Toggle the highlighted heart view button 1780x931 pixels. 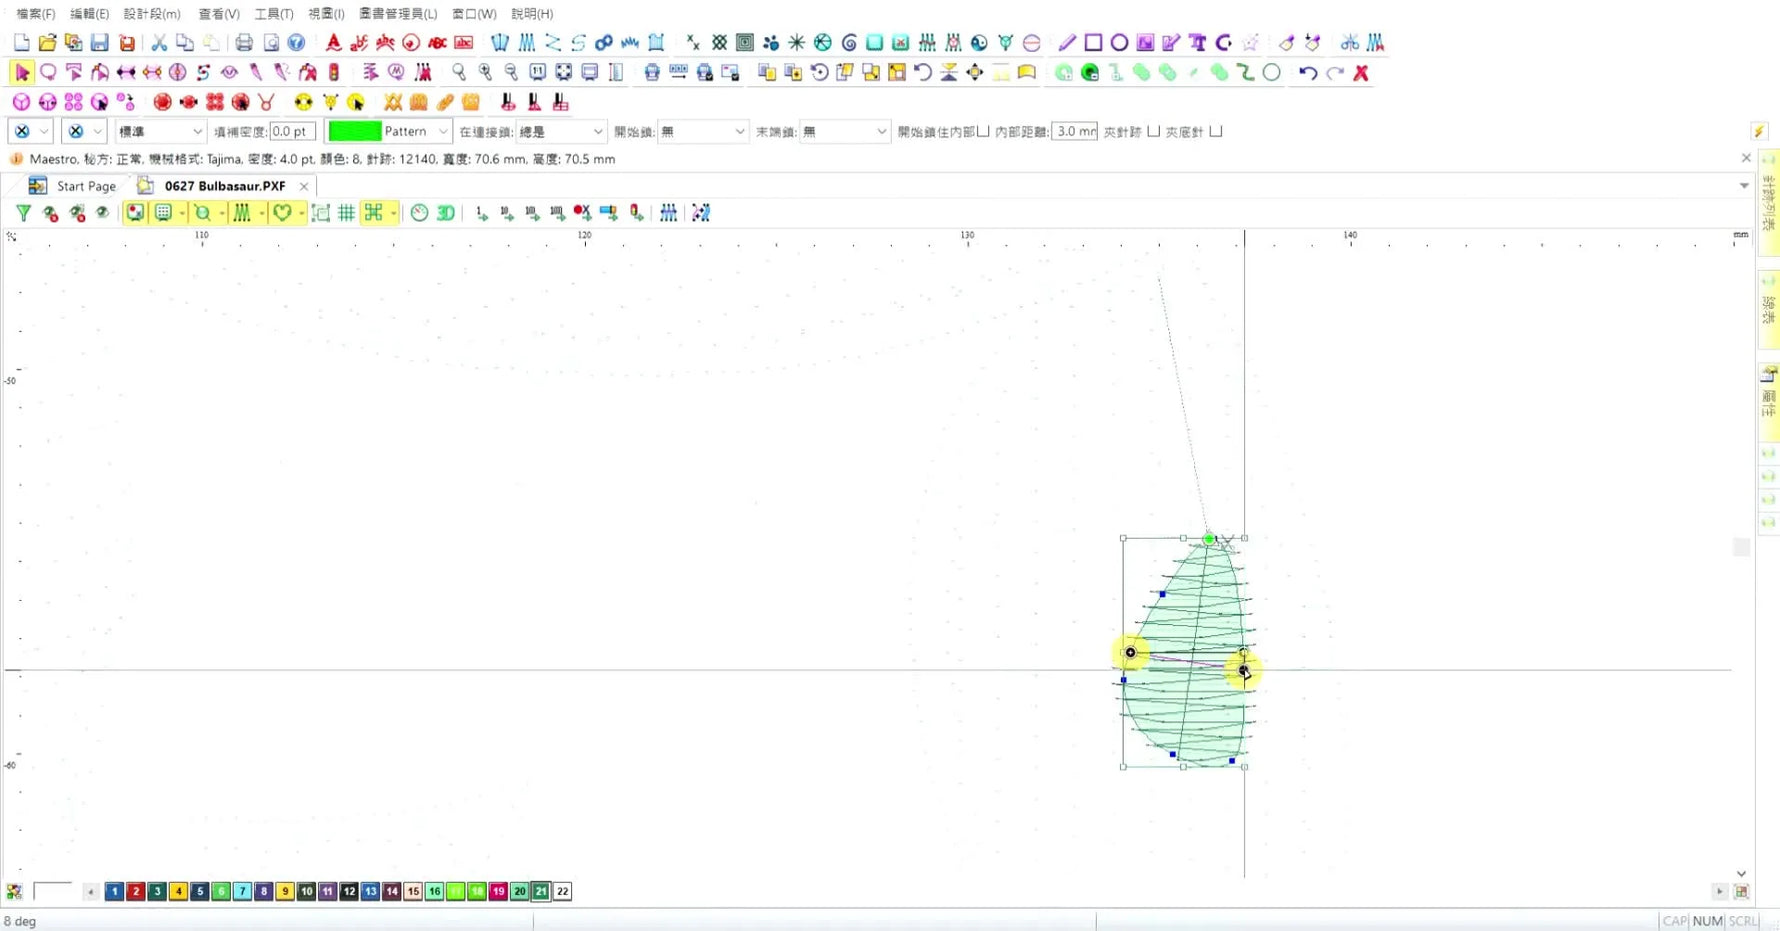click(x=283, y=213)
